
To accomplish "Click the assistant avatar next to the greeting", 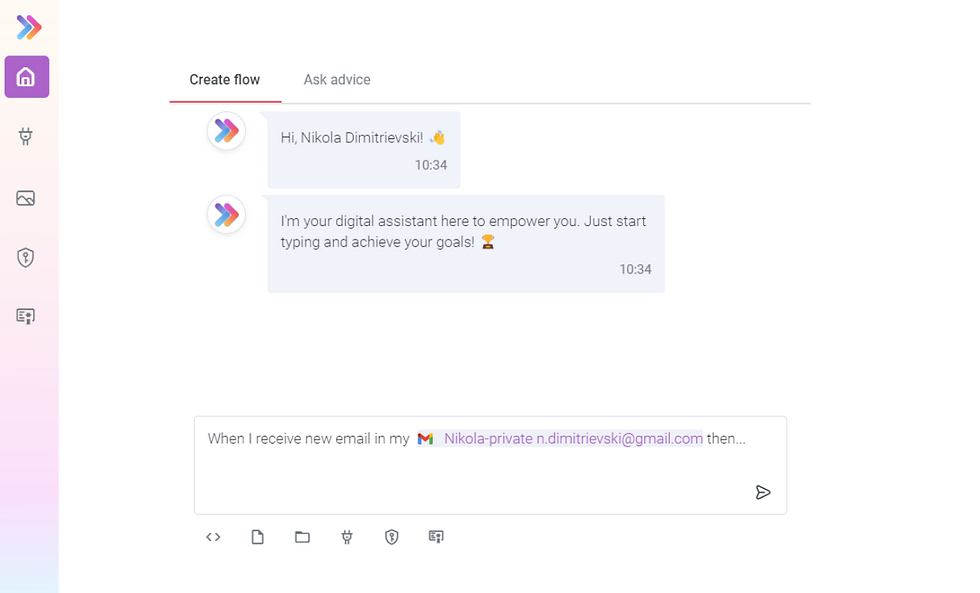I will (225, 131).
